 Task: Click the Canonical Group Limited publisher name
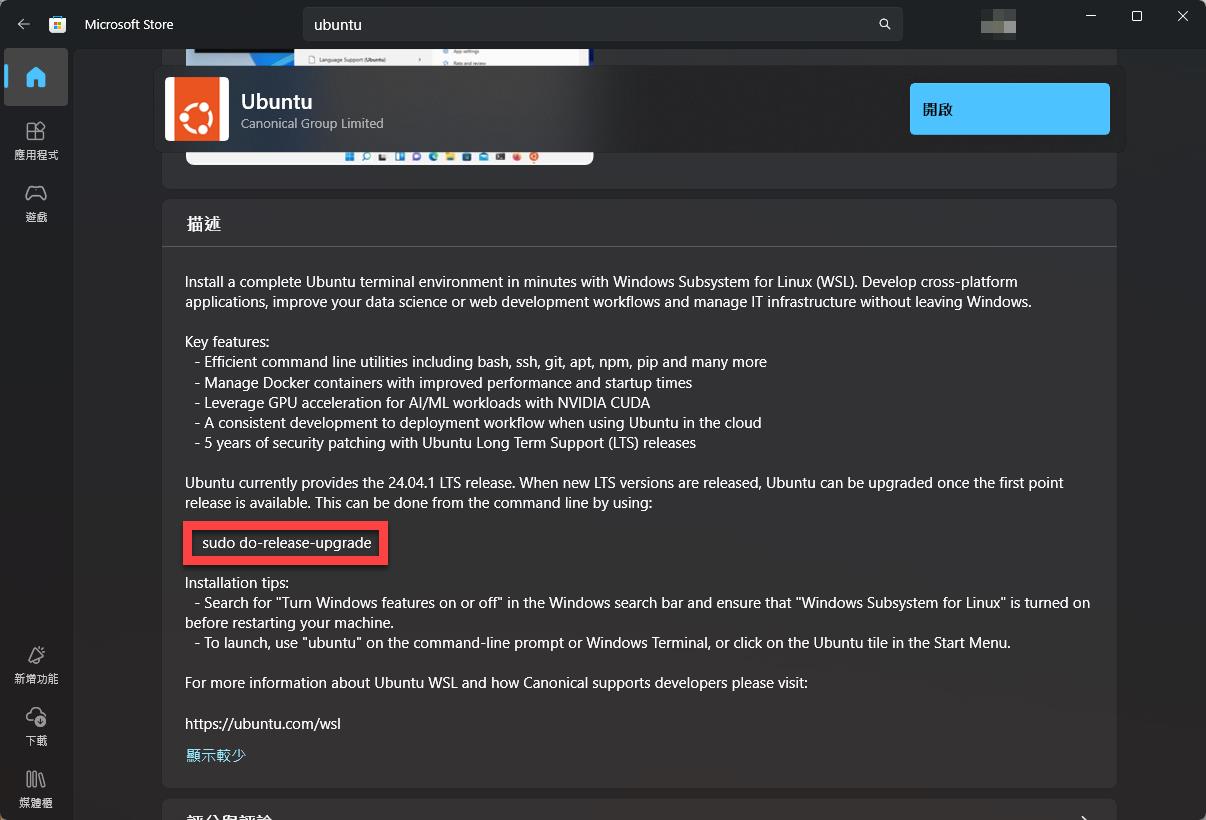pyautogui.click(x=312, y=123)
